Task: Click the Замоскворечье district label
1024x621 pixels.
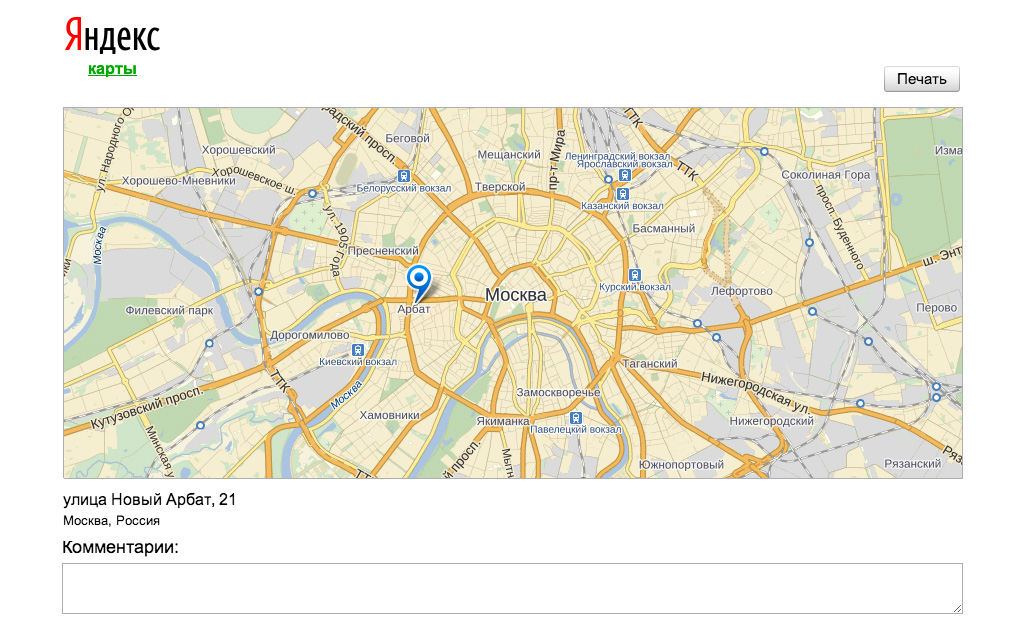Action: (559, 392)
